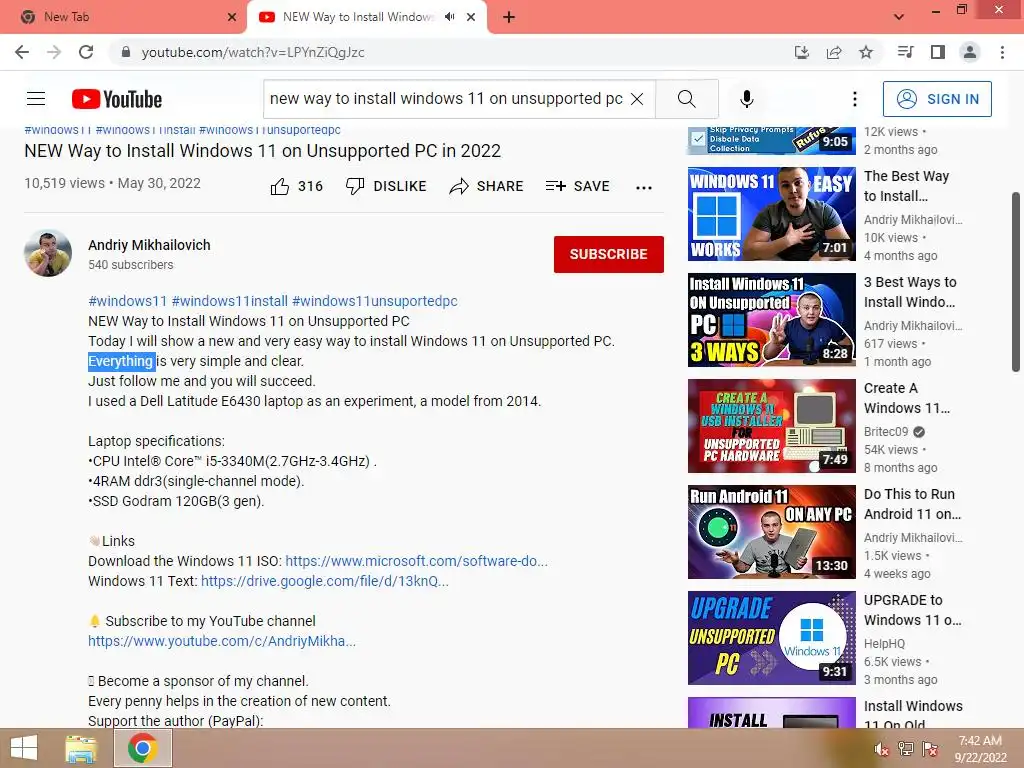The image size is (1024, 768).
Task: Go to YouTube home via logo
Action: click(117, 99)
